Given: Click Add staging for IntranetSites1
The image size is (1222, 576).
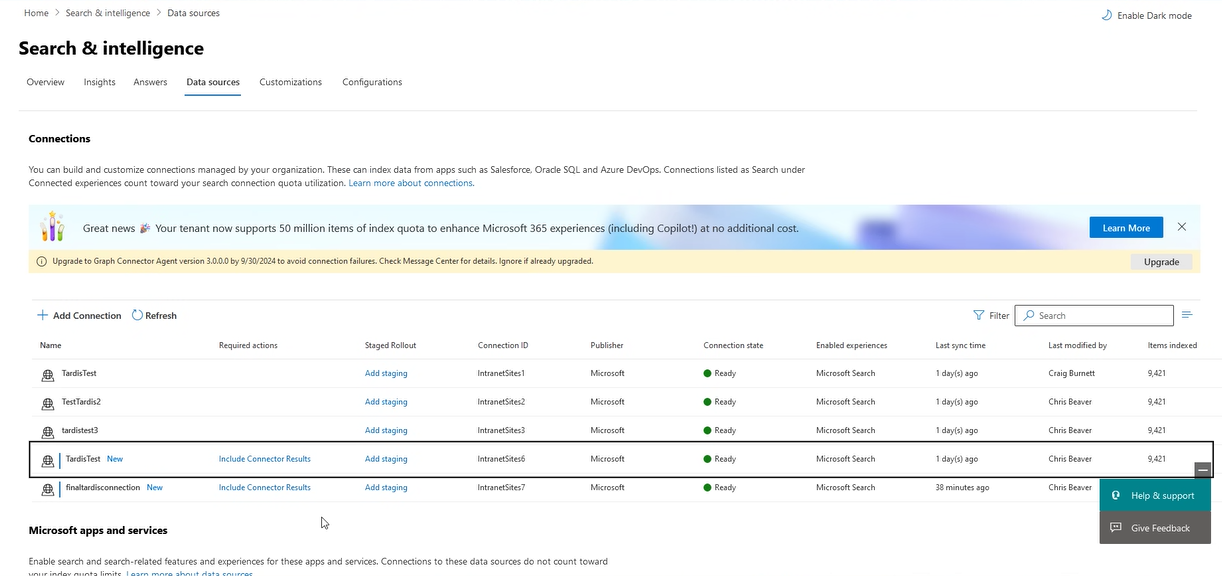Looking at the screenshot, I should (x=386, y=373).
